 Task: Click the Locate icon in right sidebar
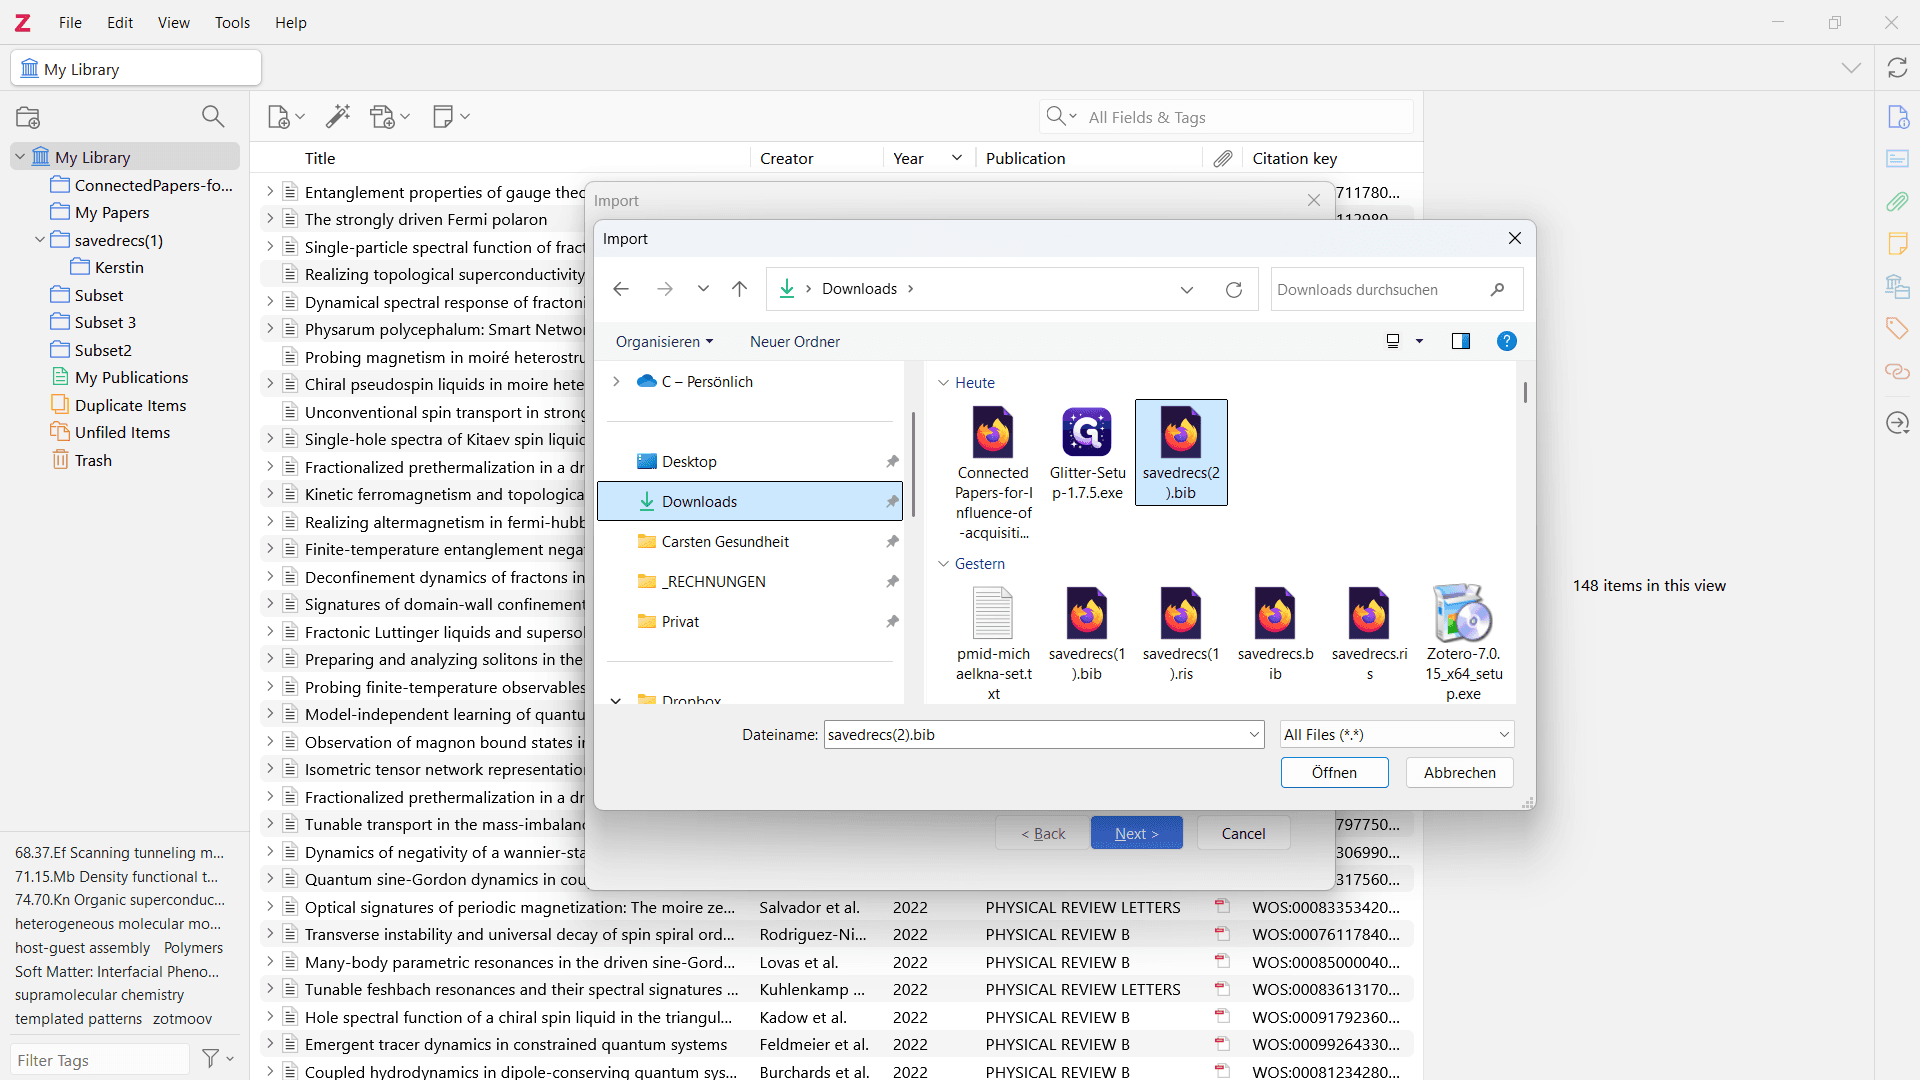click(1897, 423)
